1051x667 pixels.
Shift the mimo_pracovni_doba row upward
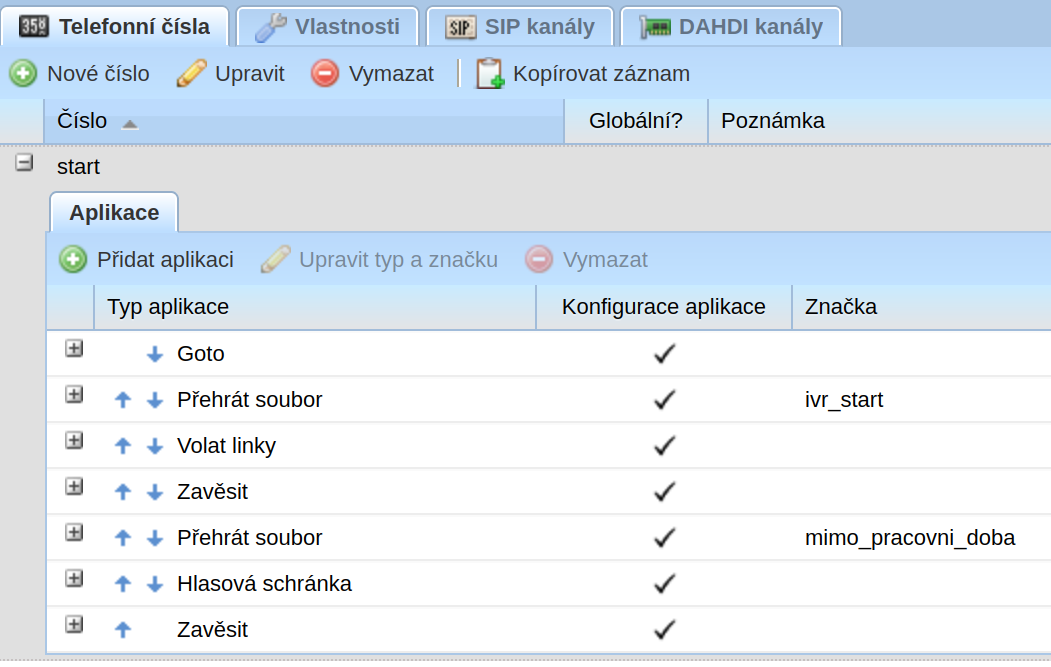tap(123, 538)
